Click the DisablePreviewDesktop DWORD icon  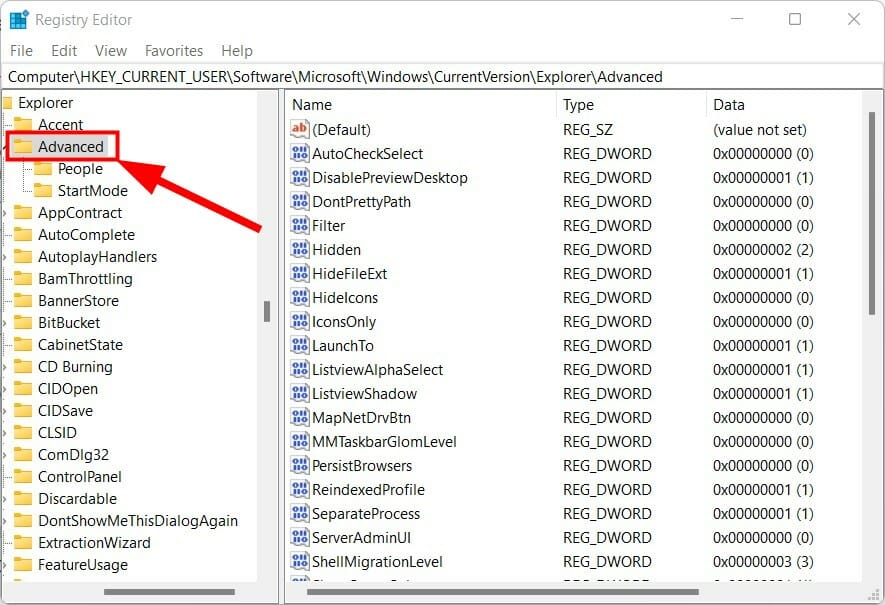coord(300,177)
